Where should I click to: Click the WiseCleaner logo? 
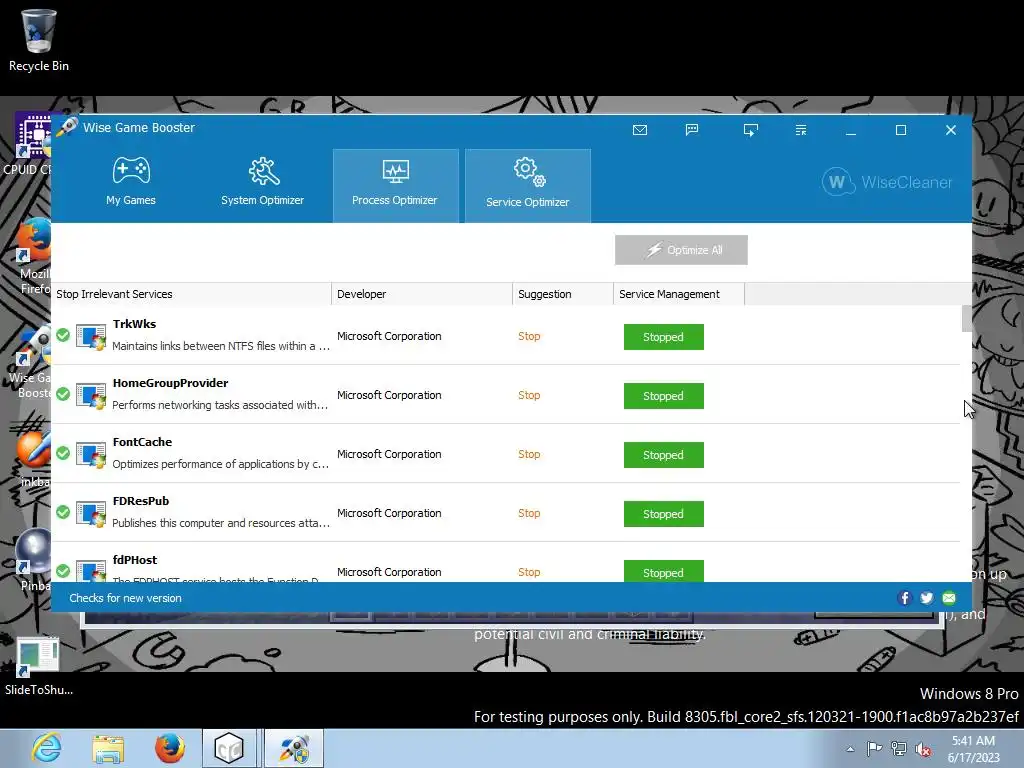(887, 182)
